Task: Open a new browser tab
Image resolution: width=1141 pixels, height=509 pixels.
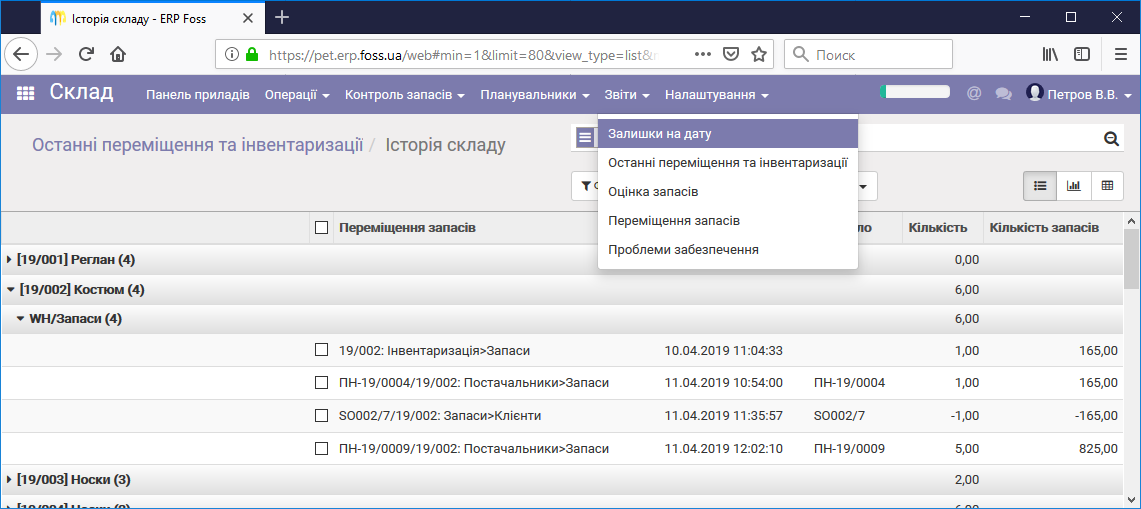Action: click(282, 17)
